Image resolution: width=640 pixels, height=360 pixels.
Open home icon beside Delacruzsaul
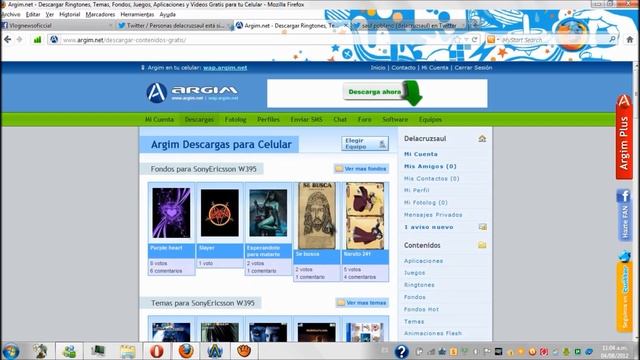(x=482, y=139)
